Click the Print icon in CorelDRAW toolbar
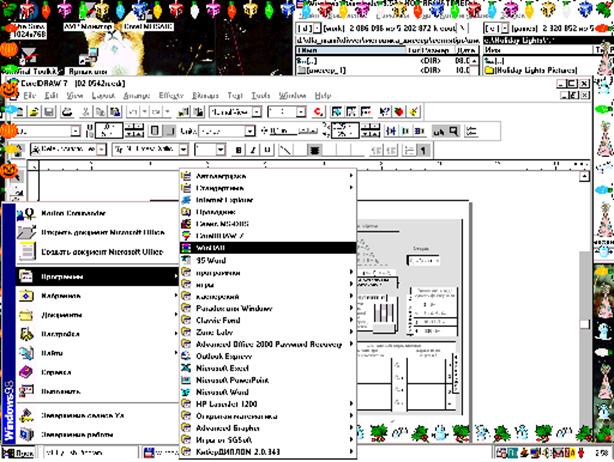 tap(67, 112)
